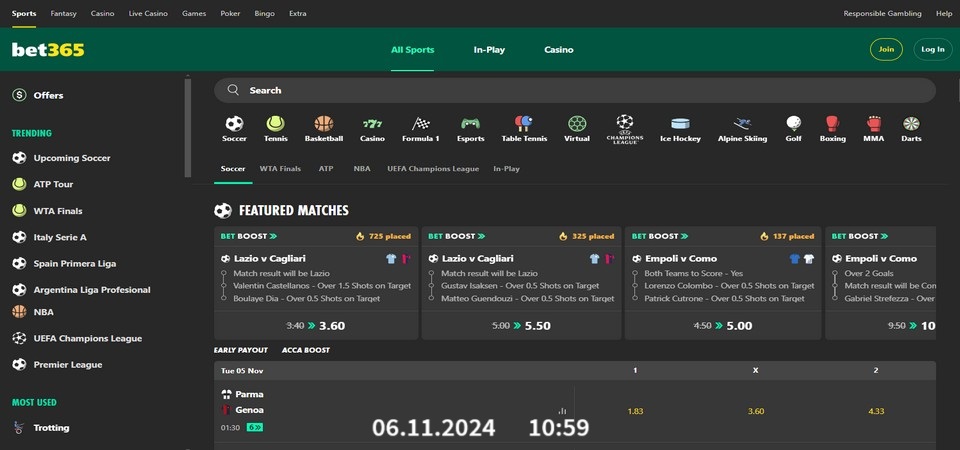Open the Extra top menu item
Screen dimensions: 960x450
coord(298,13)
